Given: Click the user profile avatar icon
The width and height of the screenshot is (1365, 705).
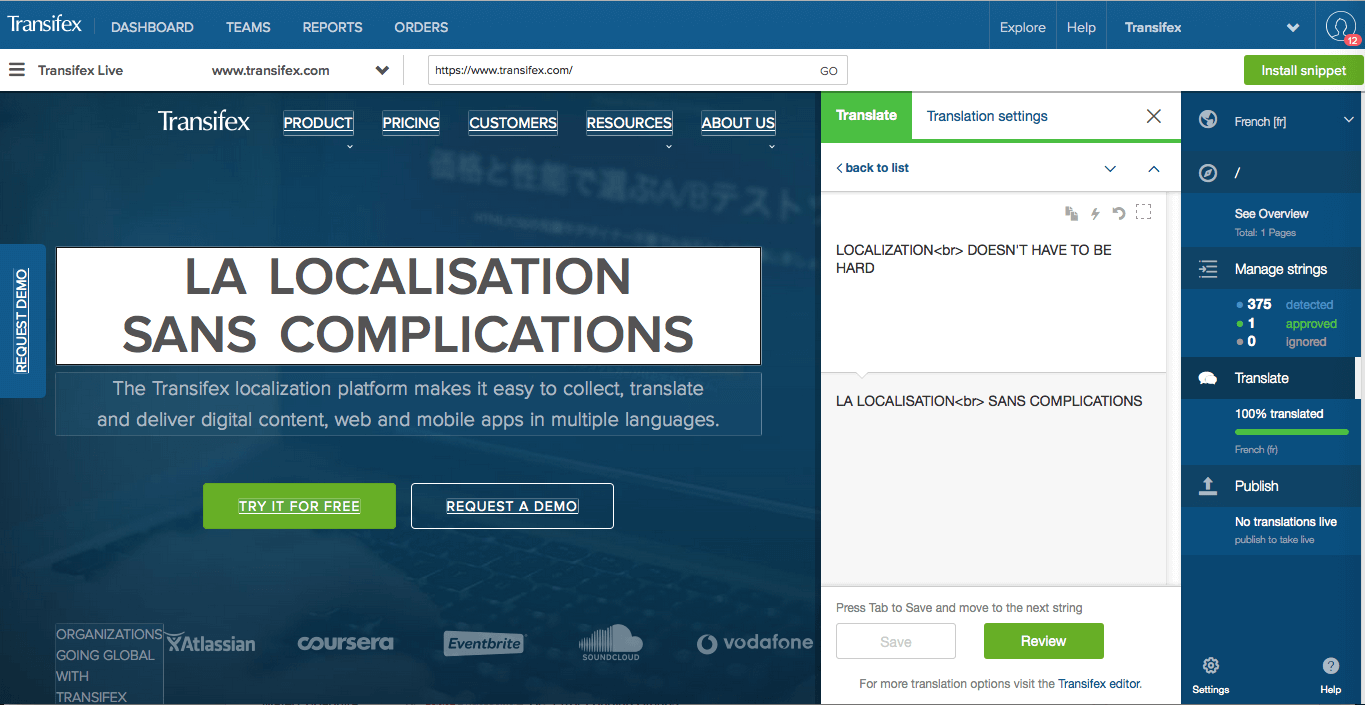Looking at the screenshot, I should pyautogui.click(x=1340, y=27).
